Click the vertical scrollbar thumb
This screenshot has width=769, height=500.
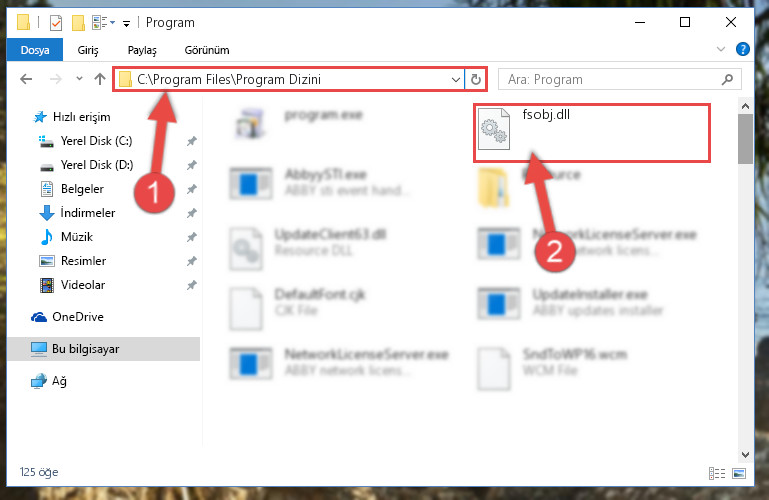[x=745, y=139]
